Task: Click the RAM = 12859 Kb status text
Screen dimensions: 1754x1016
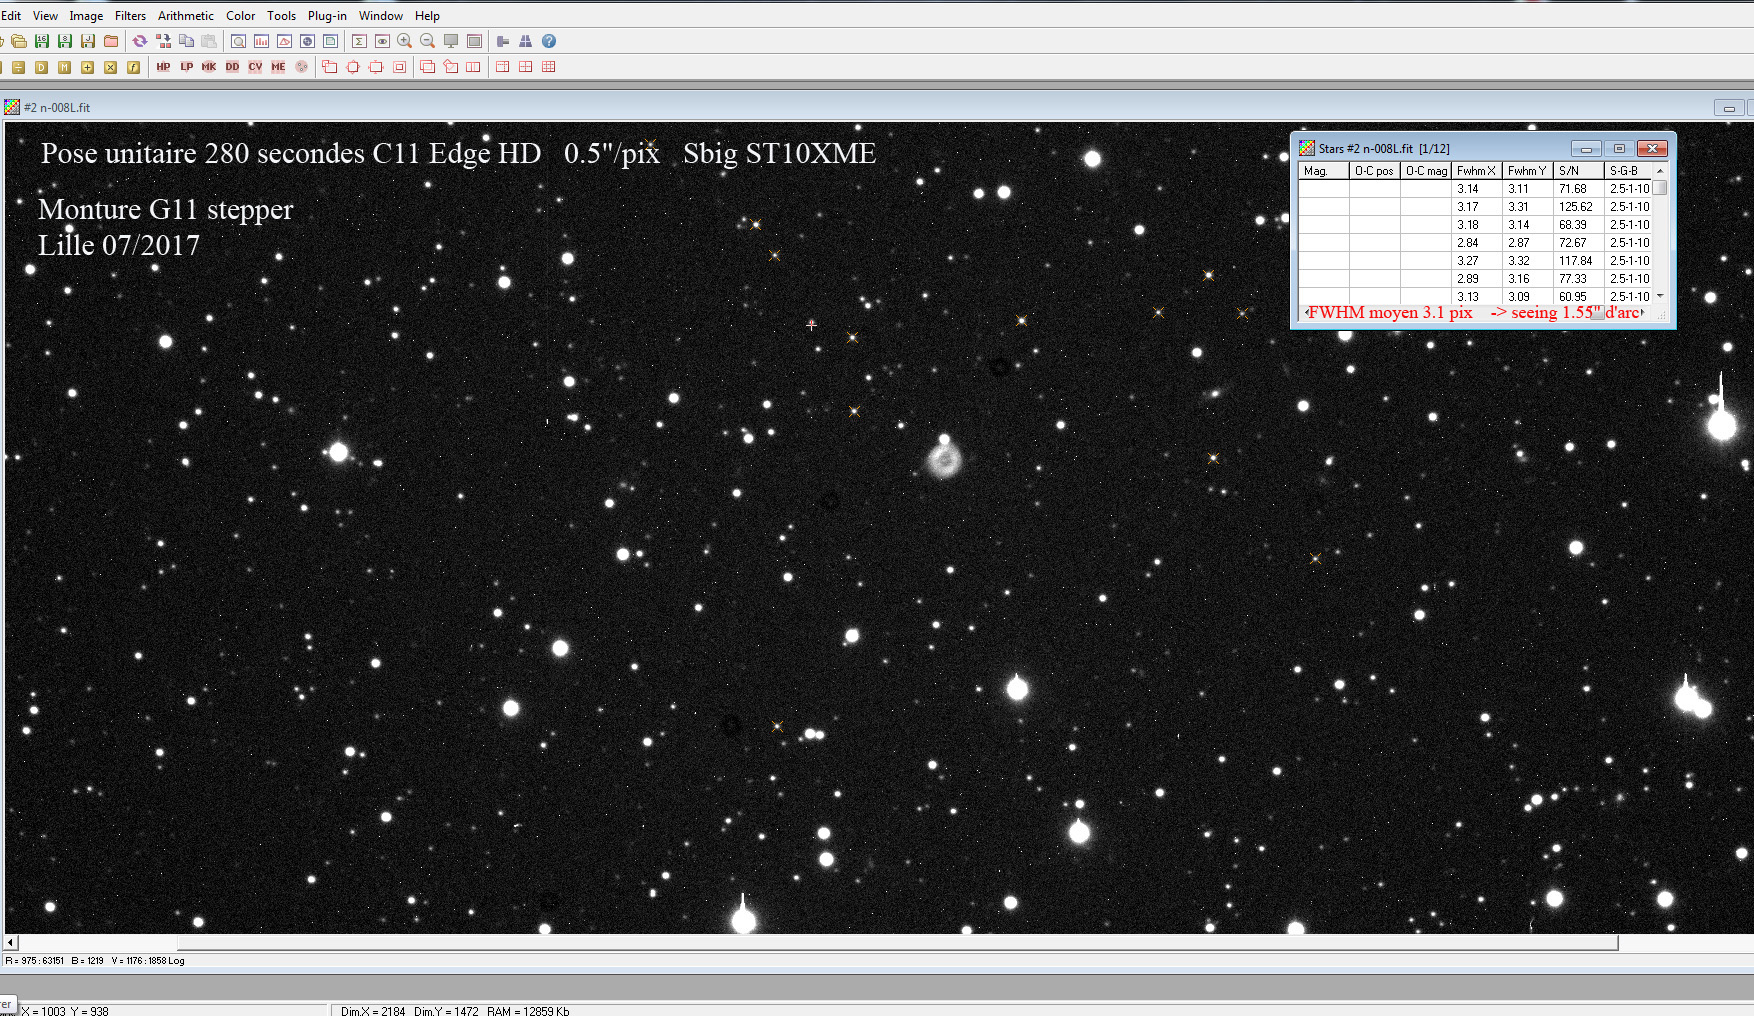Action: pos(528,1011)
